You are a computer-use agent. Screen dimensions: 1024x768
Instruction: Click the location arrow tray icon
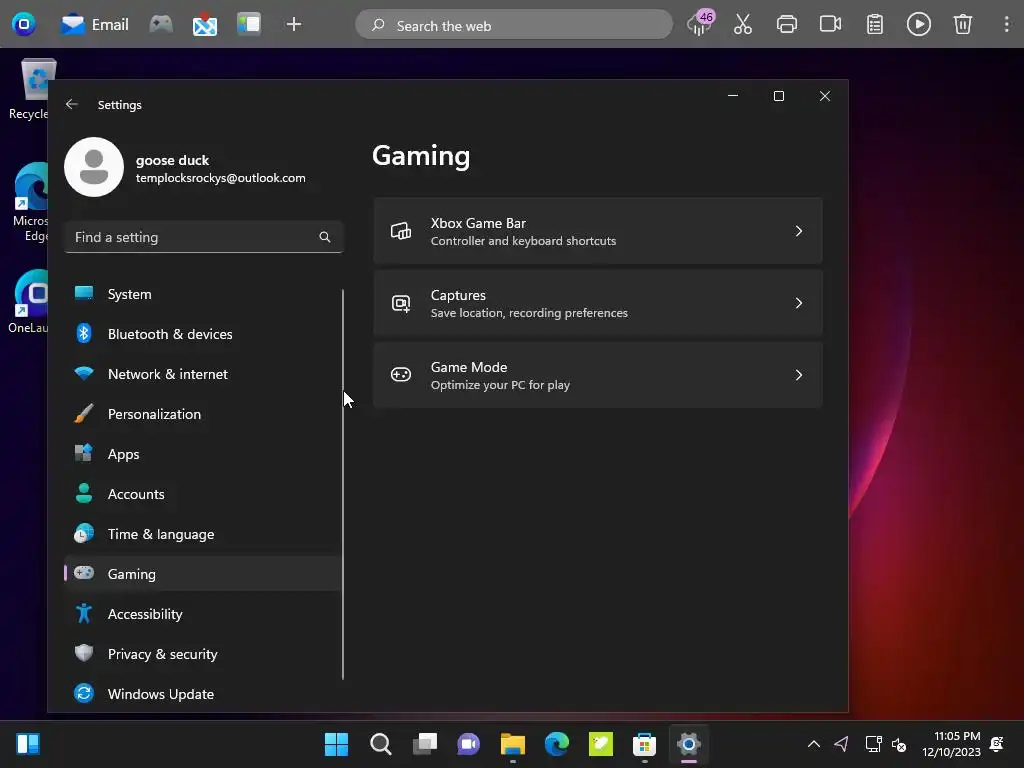[842, 744]
